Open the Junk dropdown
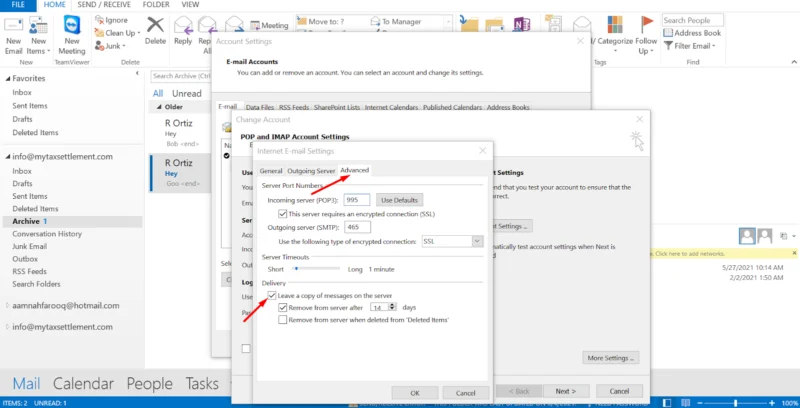 pos(110,46)
